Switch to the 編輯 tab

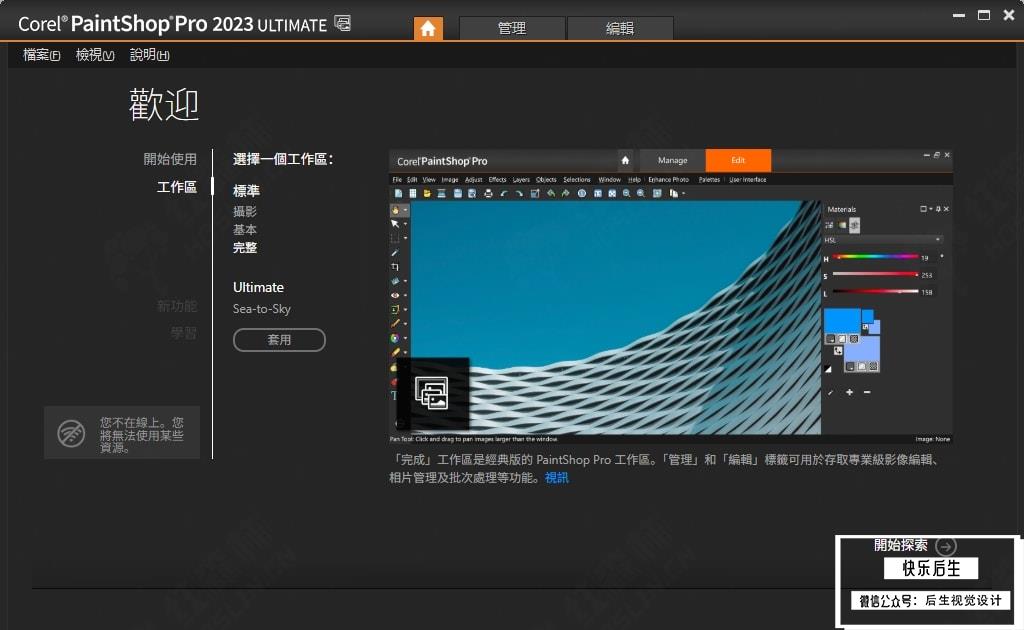pyautogui.click(x=620, y=28)
